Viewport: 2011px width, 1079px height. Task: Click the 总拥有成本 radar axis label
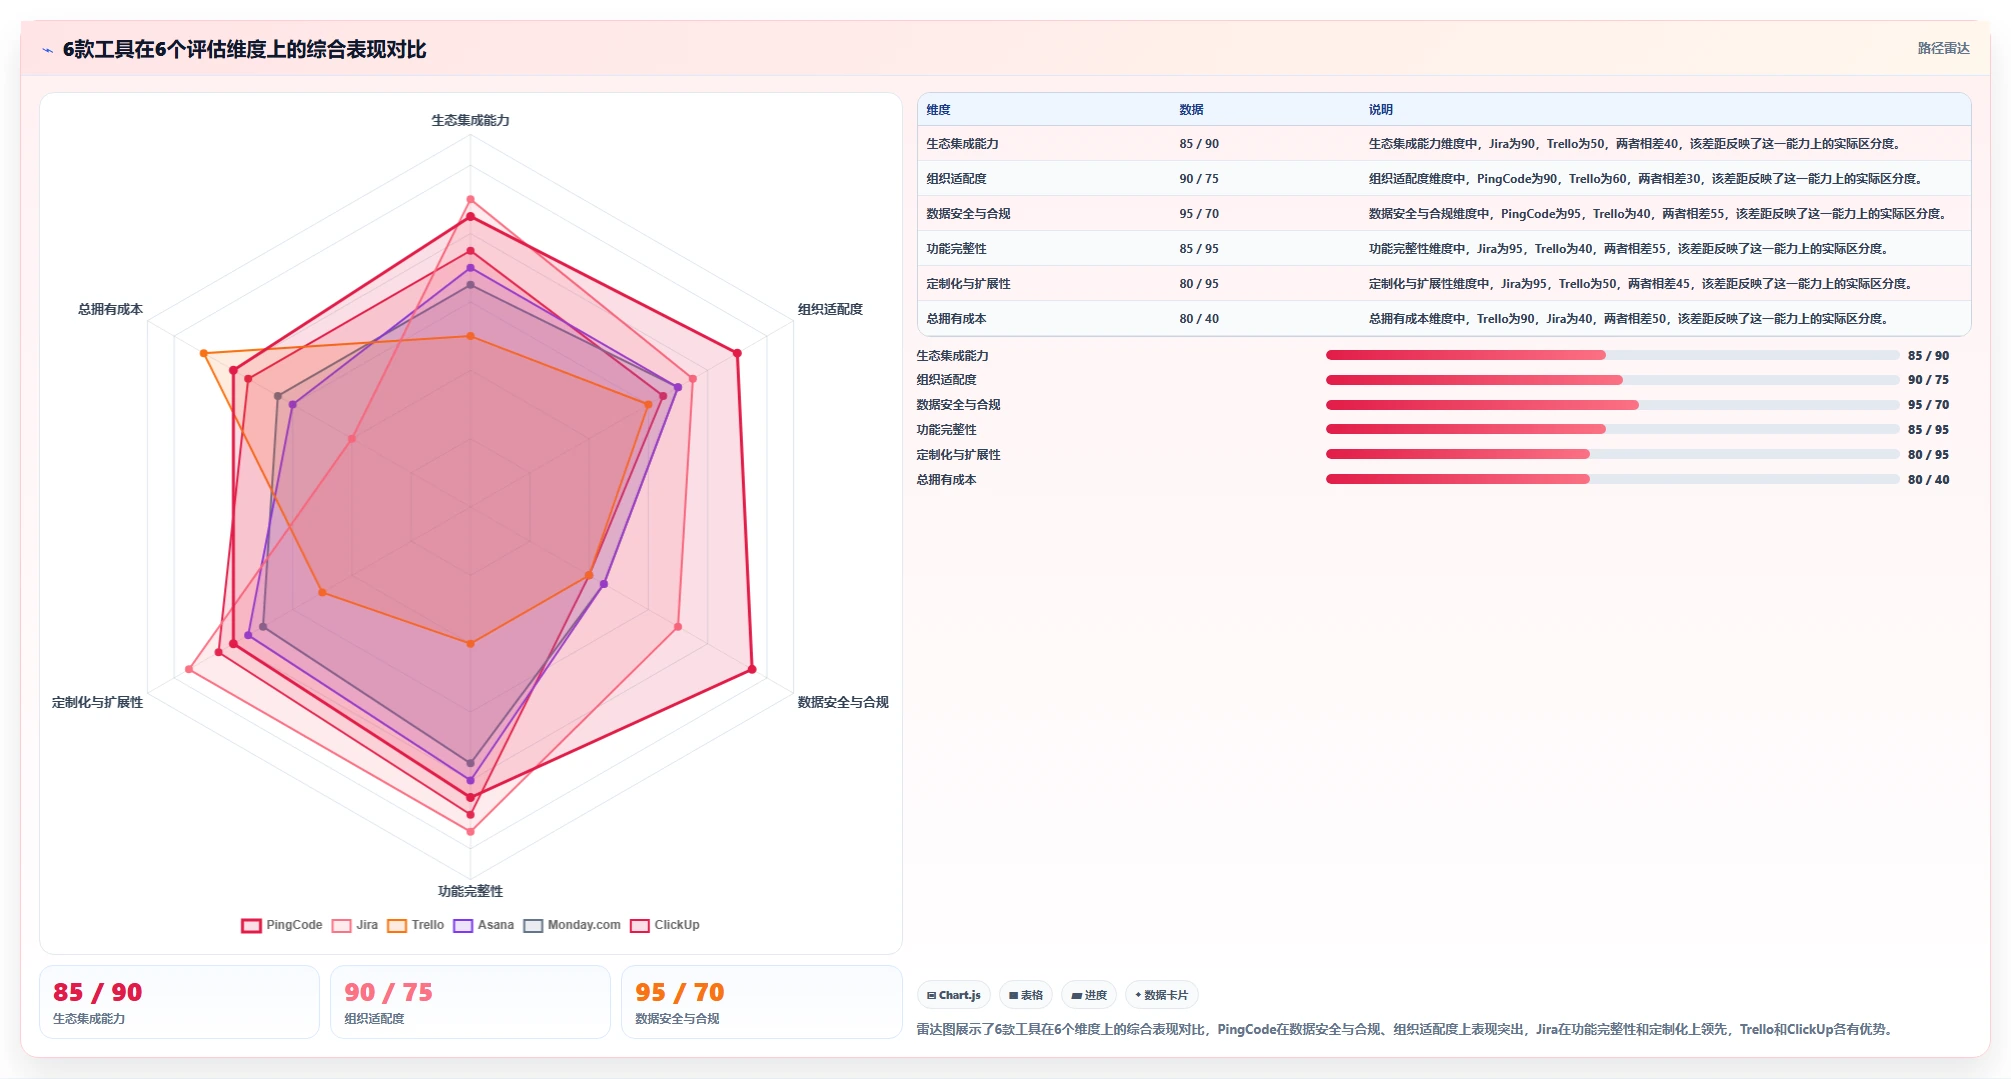click(x=110, y=309)
